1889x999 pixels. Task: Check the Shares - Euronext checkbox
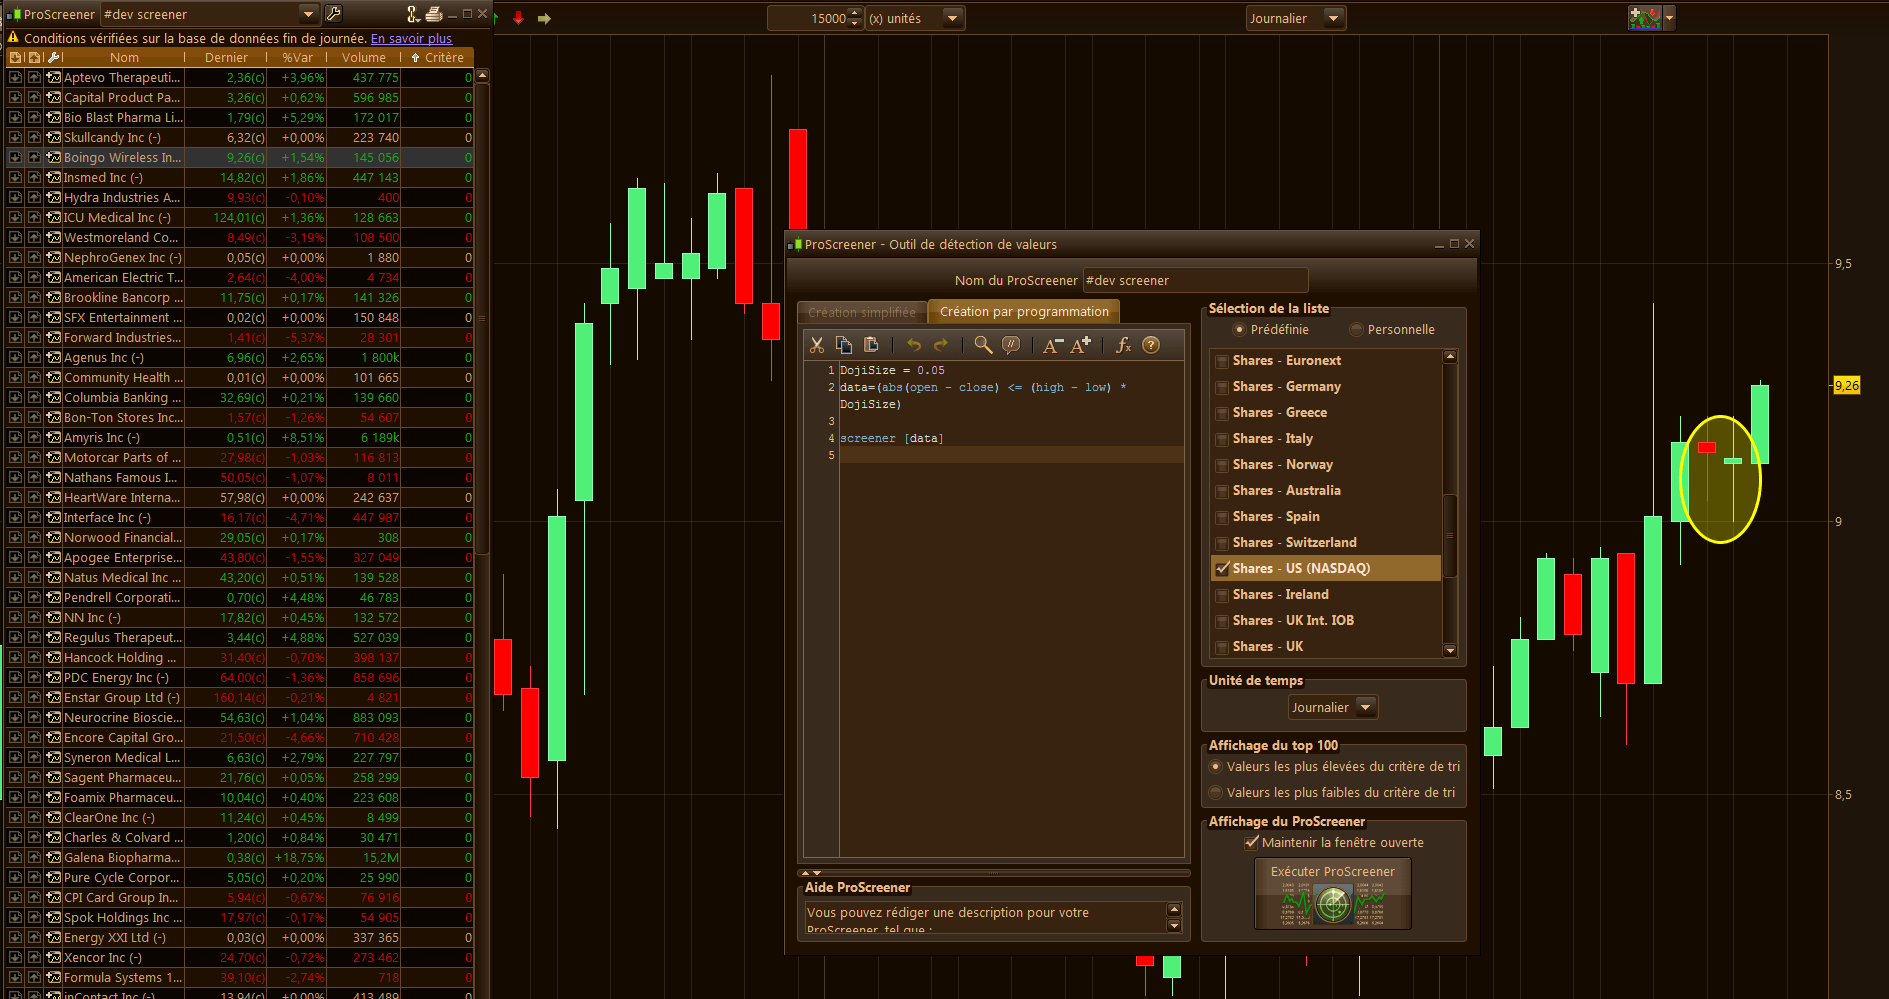[1221, 361]
